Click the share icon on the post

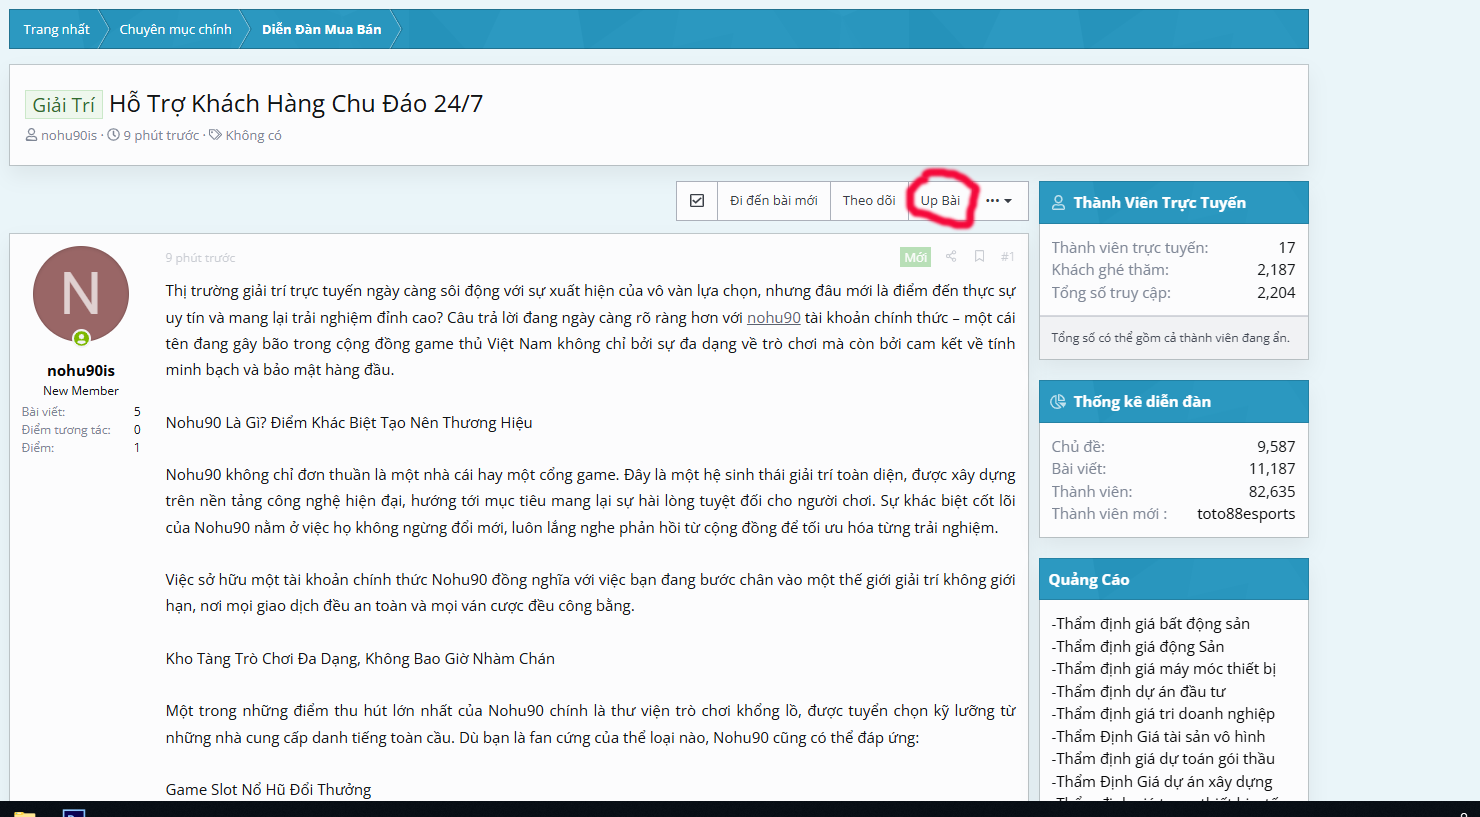tap(951, 257)
